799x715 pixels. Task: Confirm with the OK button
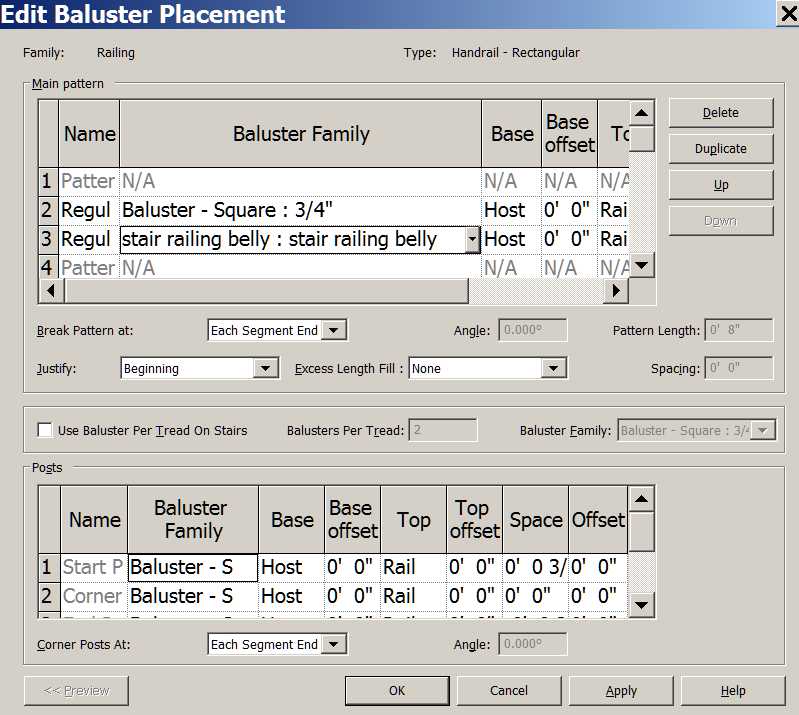[397, 690]
